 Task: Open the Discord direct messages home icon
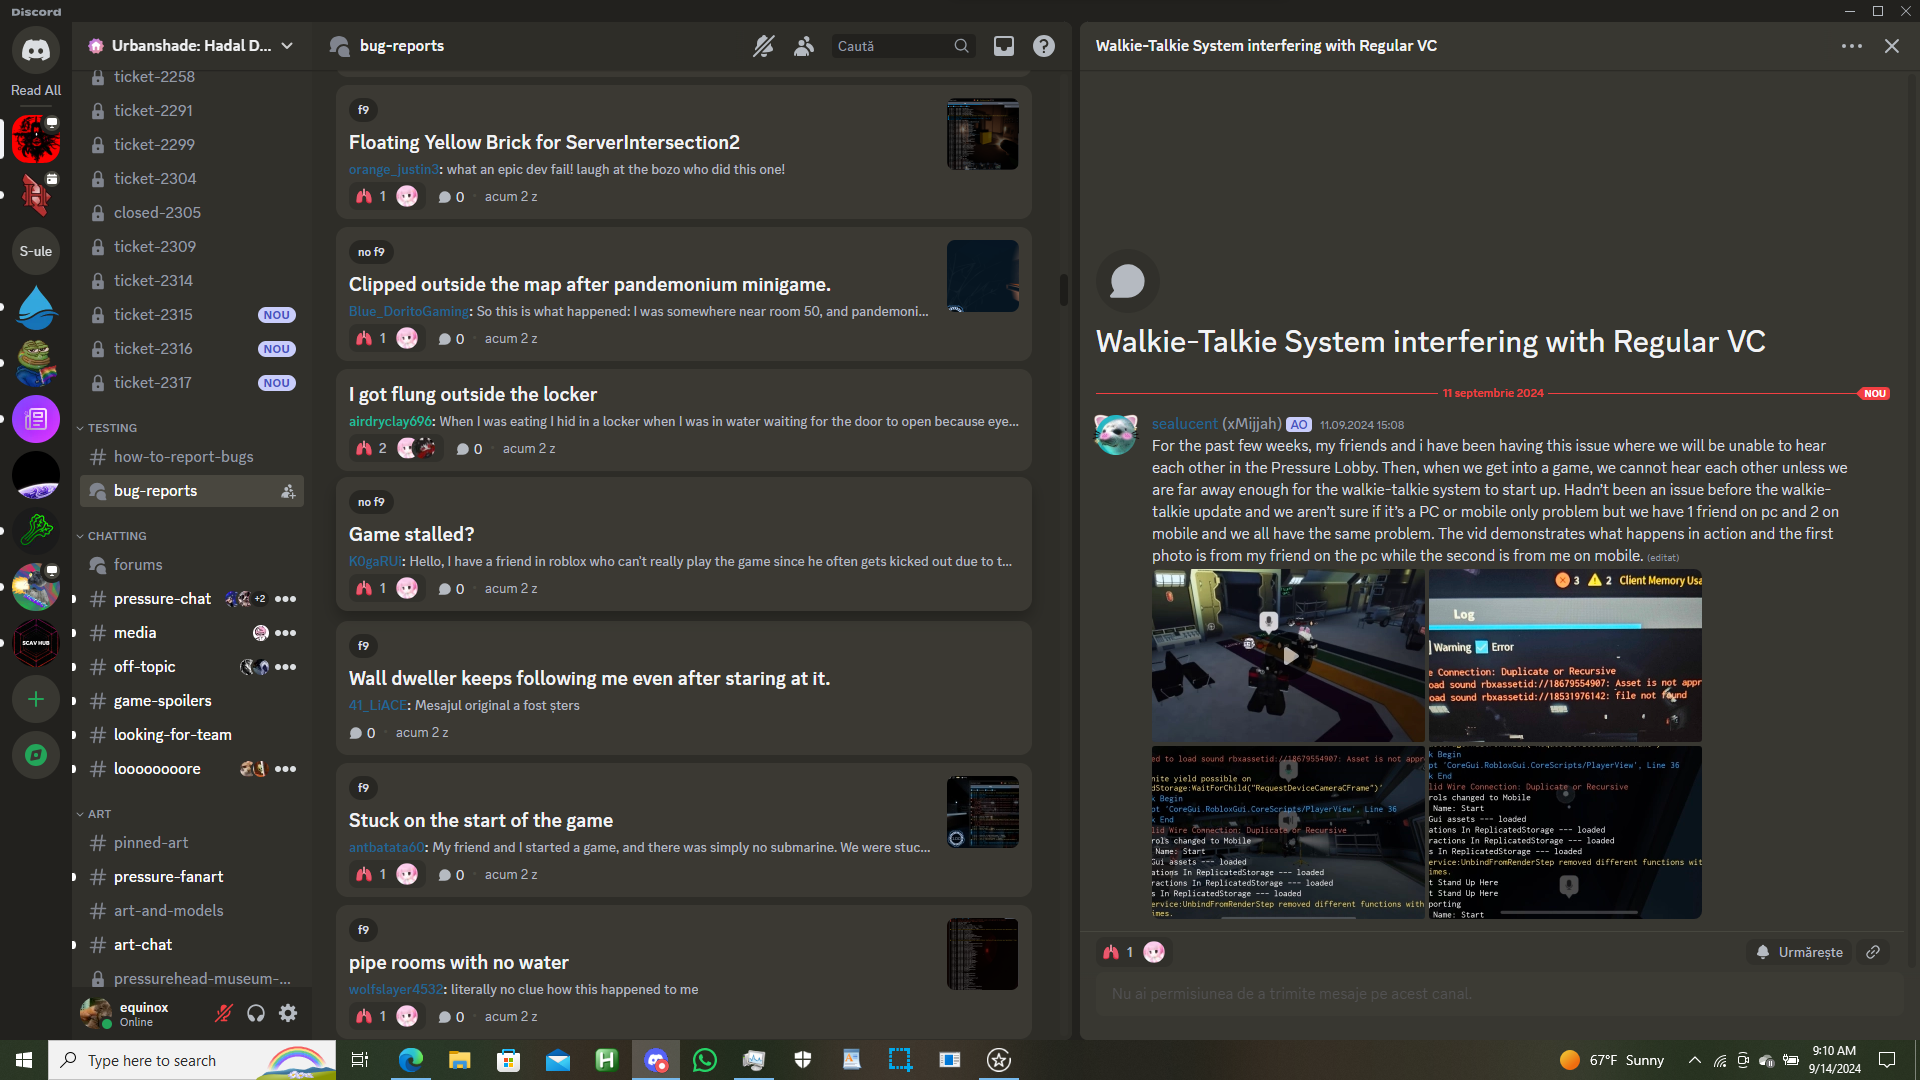pos(36,50)
